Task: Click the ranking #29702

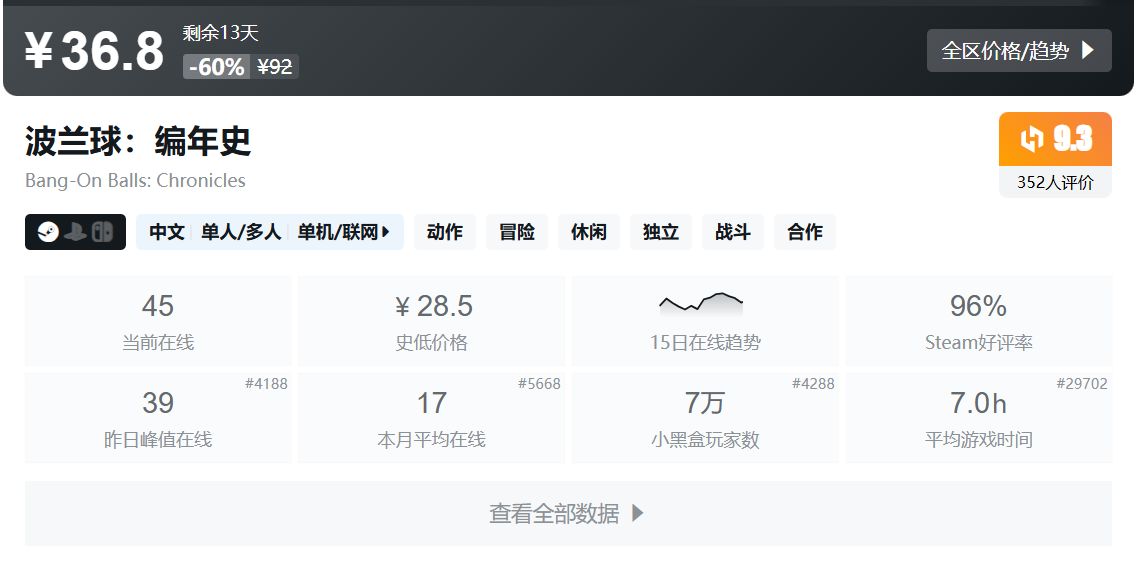Action: click(1082, 383)
